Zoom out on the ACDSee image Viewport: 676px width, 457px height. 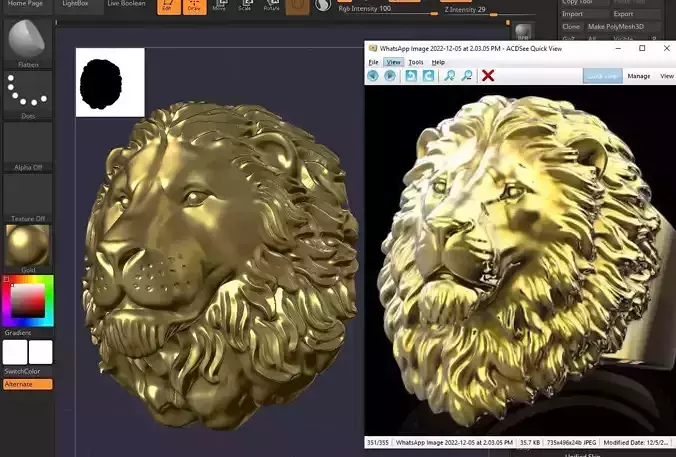click(466, 76)
